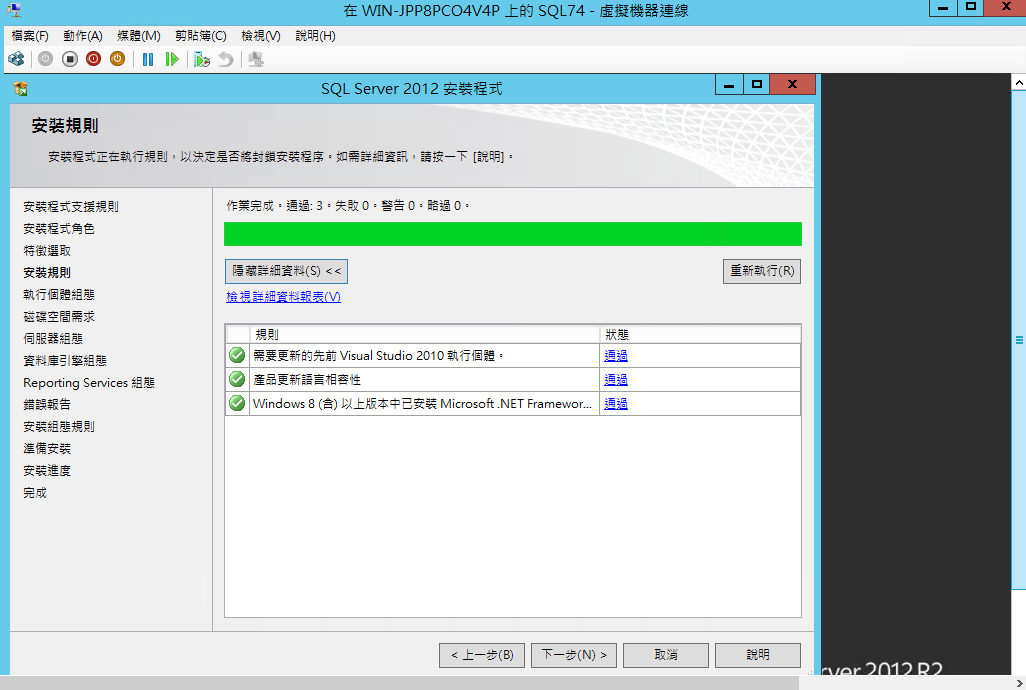Click the 磁碟空間需求 step in sidebar

(59, 317)
